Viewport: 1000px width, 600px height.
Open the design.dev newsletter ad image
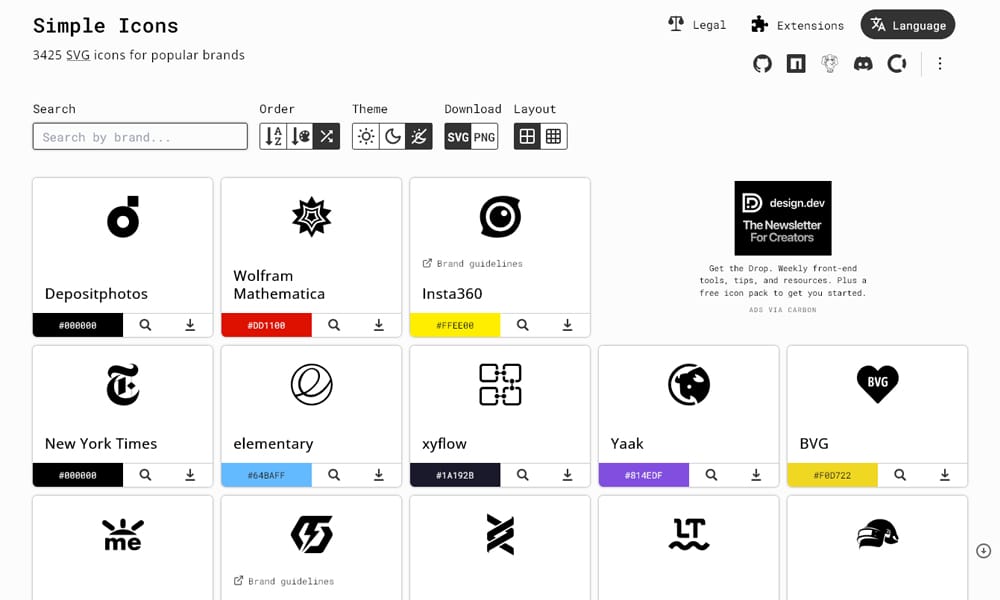[x=783, y=218]
